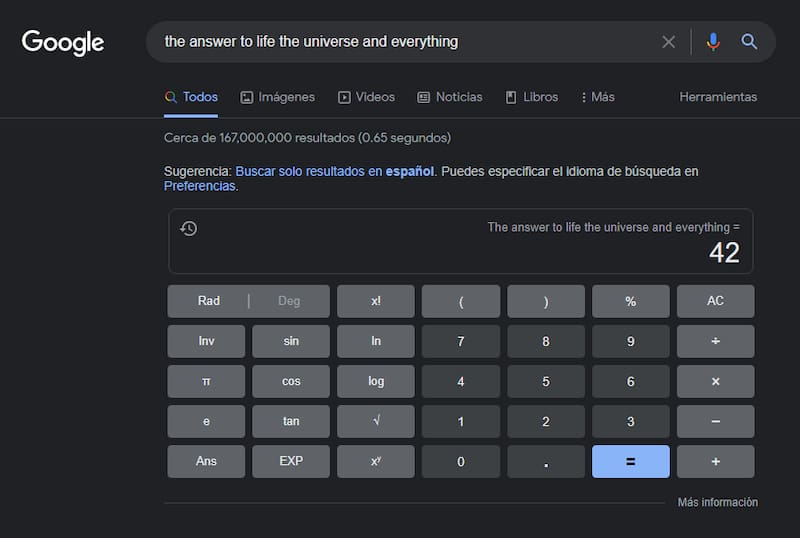Viewport: 800px width, 538px height.
Task: Insert the π constant
Action: coord(206,381)
